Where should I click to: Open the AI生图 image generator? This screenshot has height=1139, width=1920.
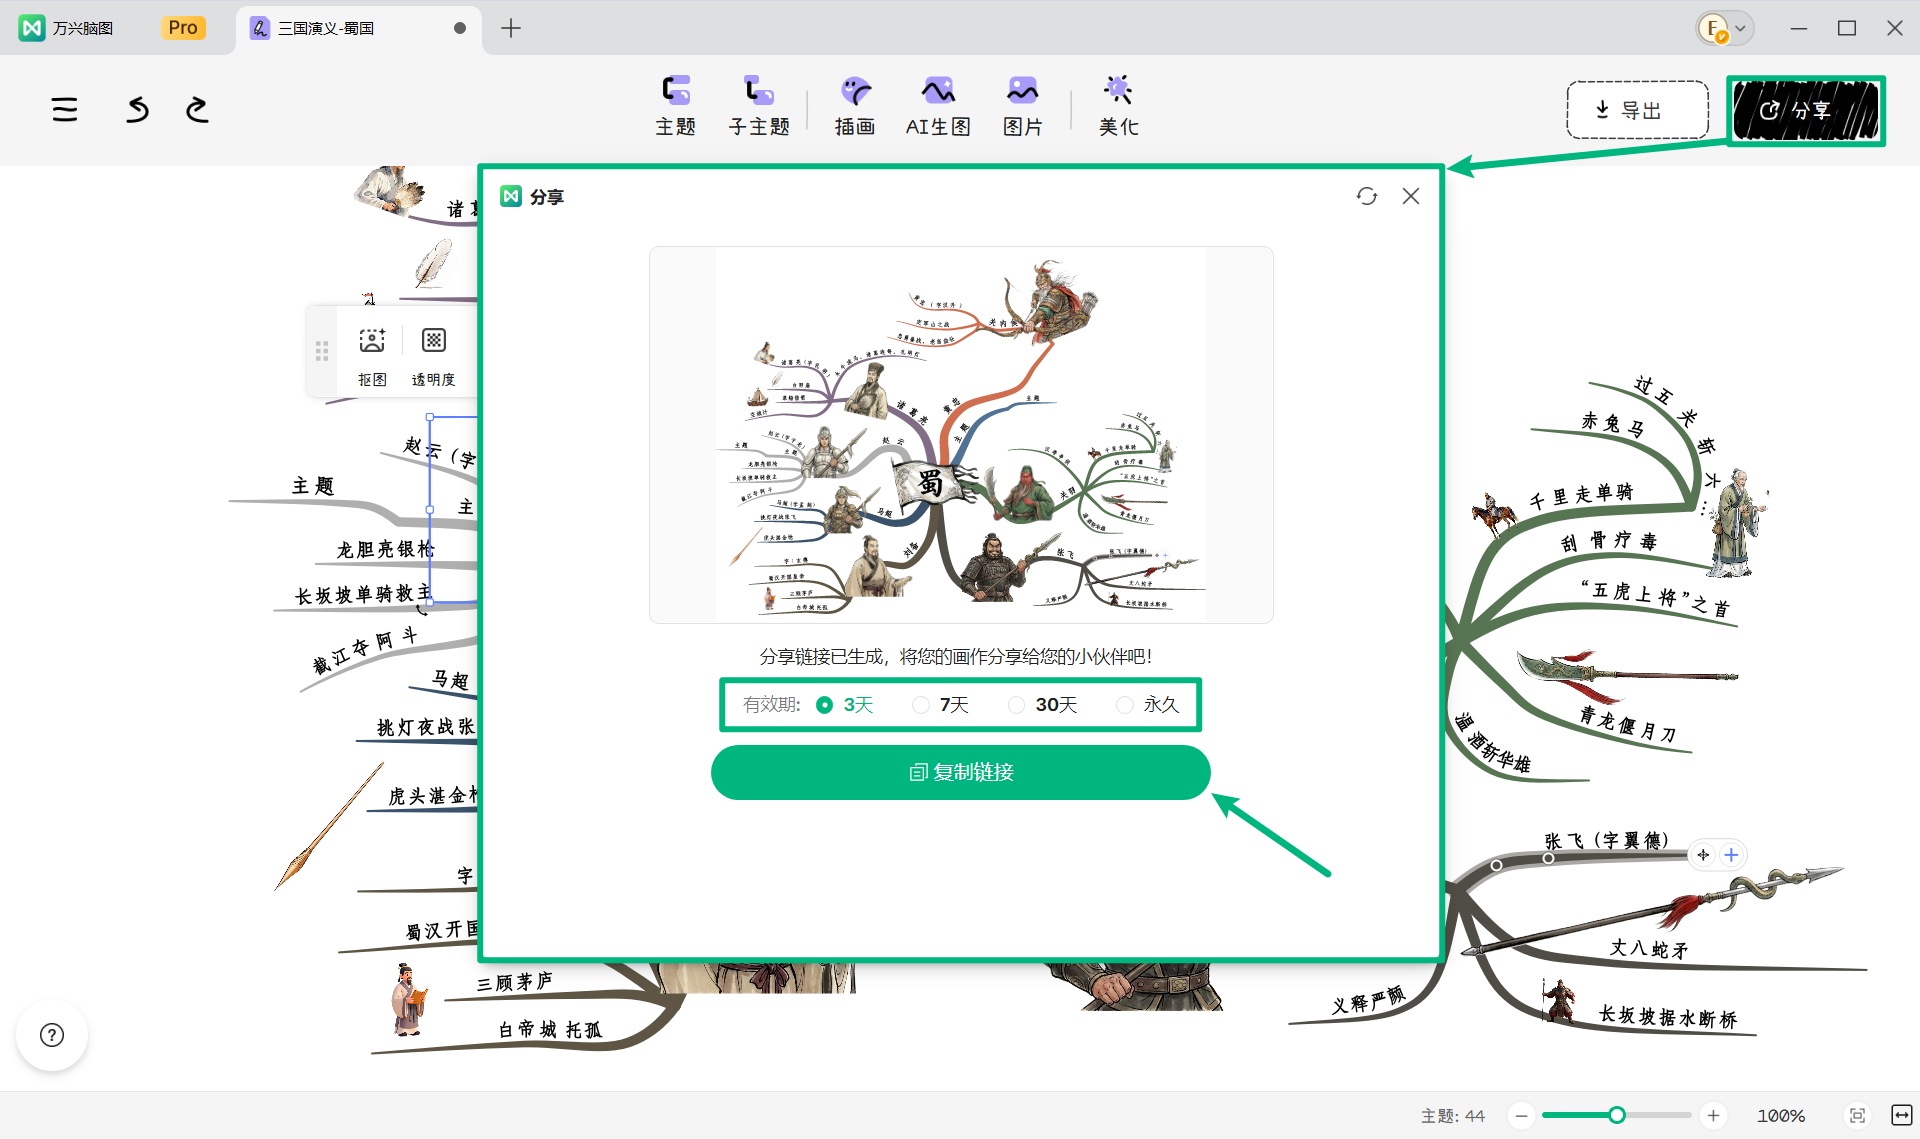click(x=938, y=106)
